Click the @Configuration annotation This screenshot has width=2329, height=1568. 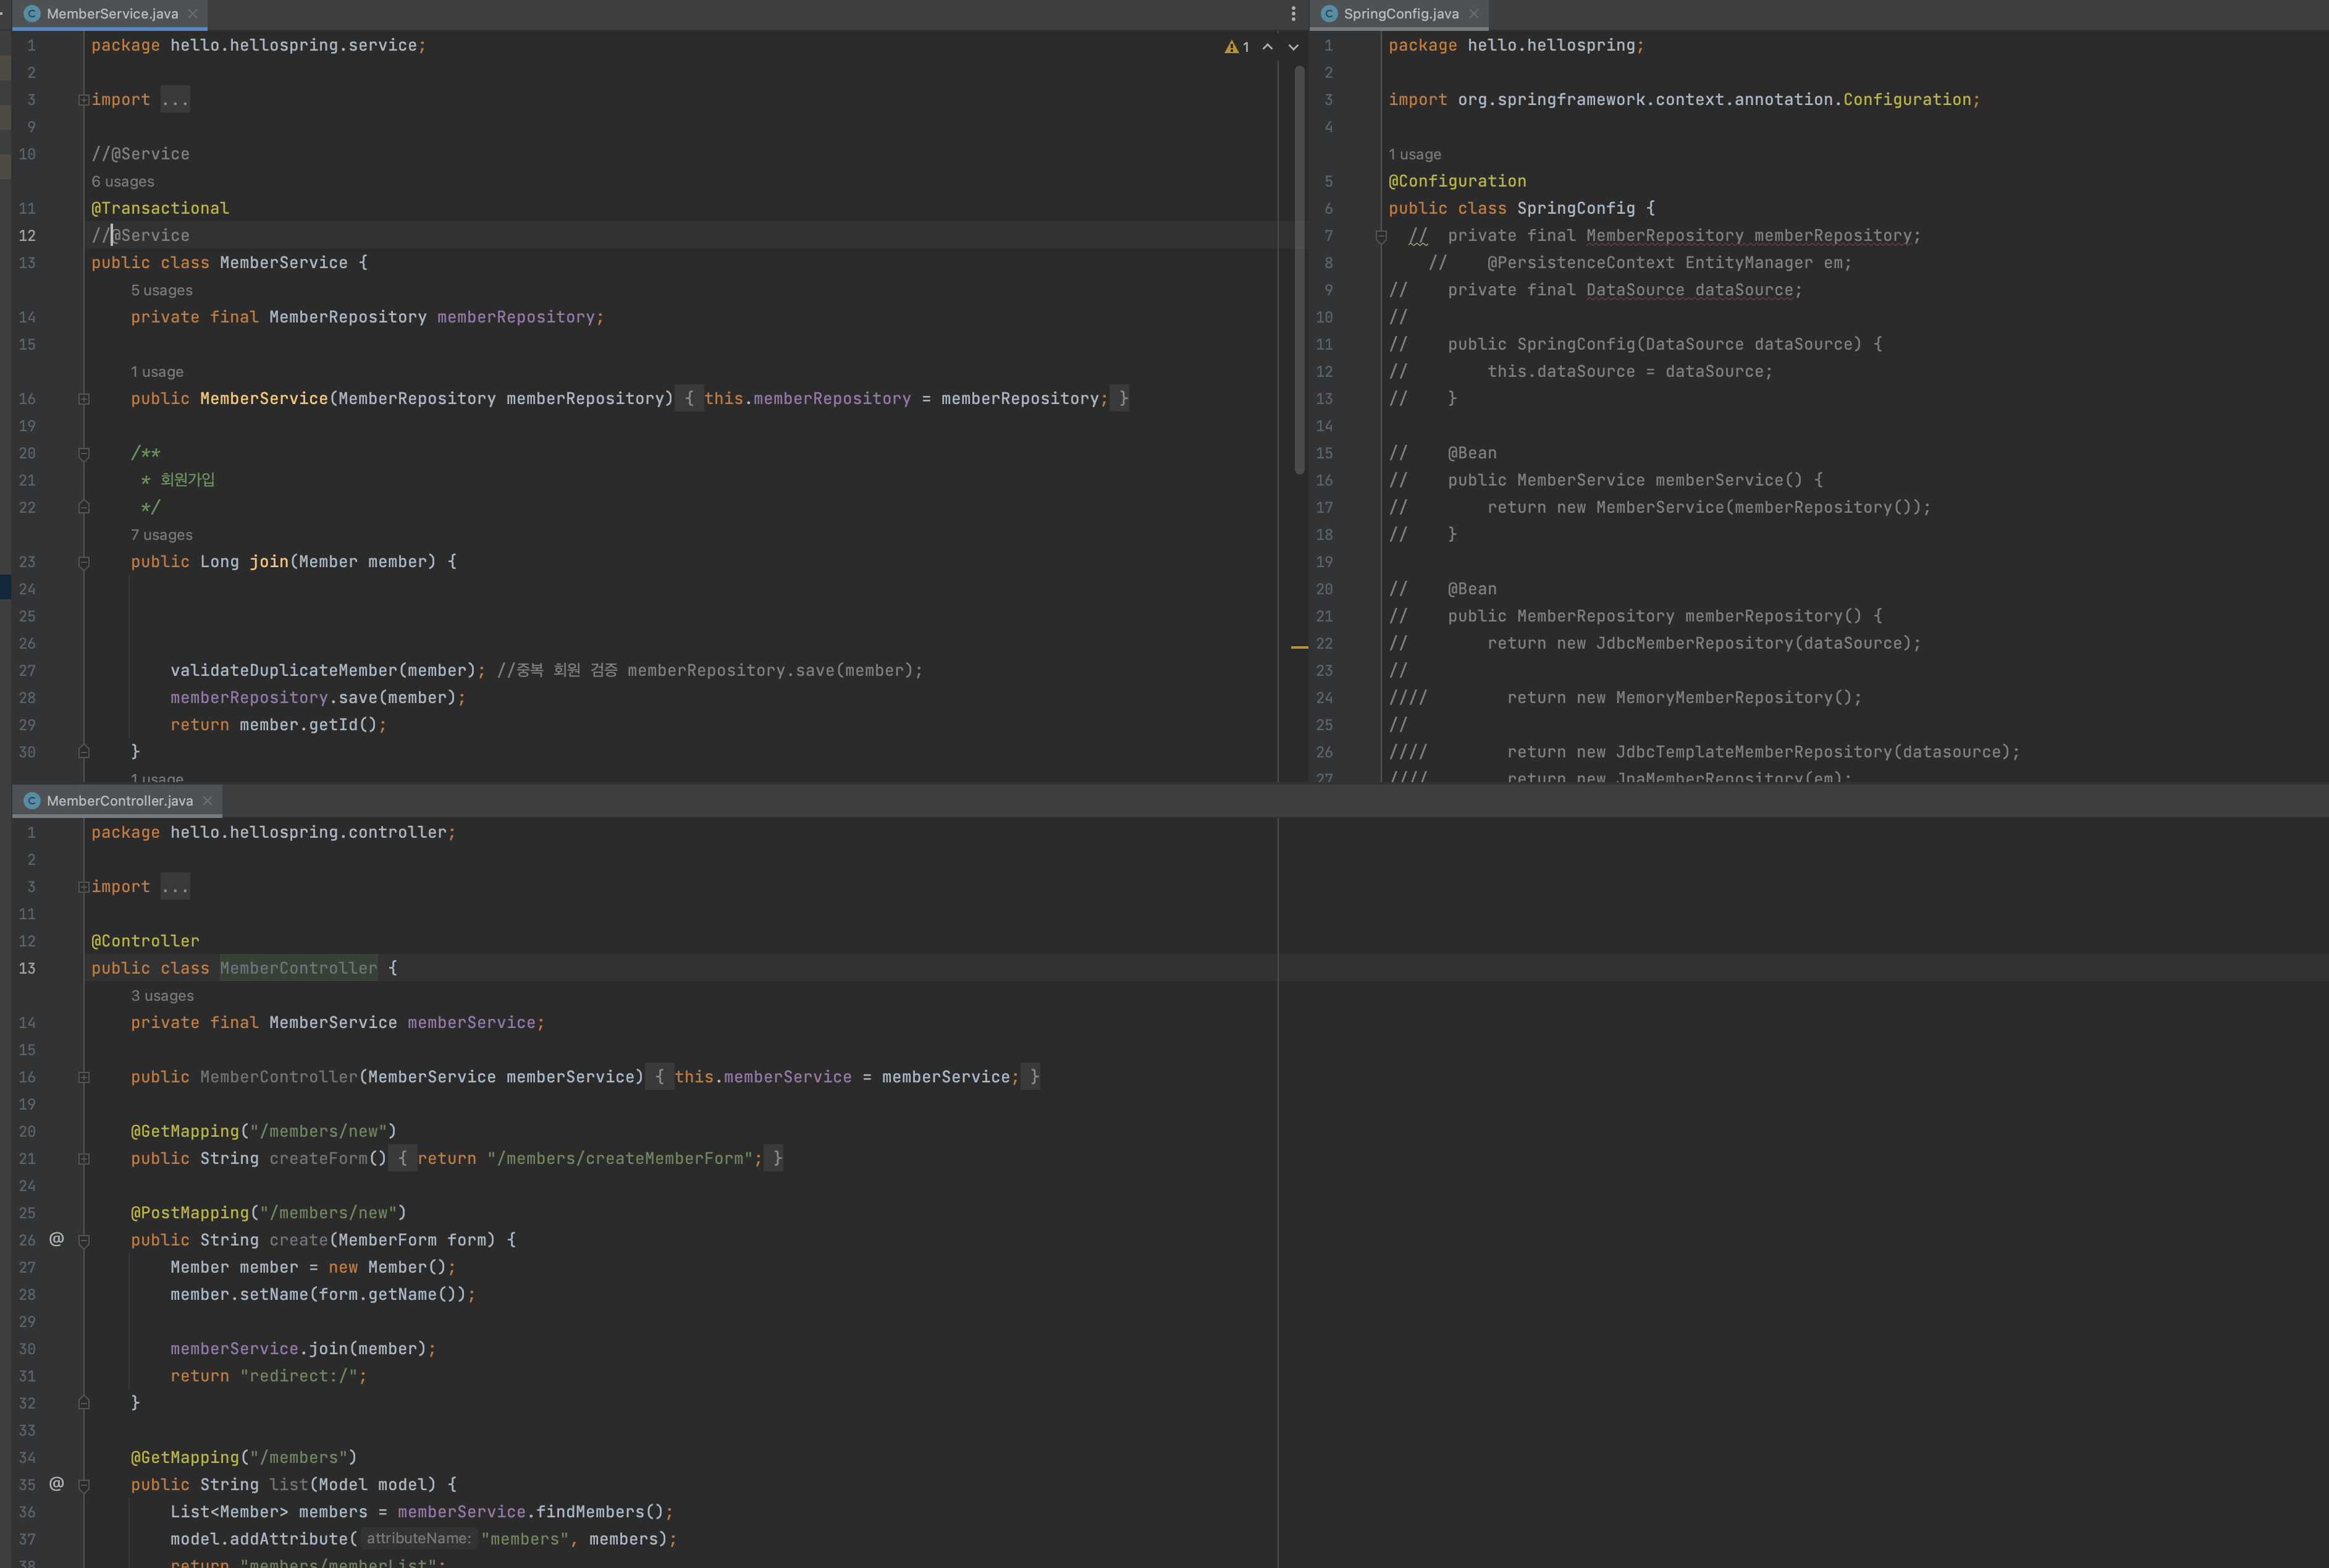point(1457,181)
